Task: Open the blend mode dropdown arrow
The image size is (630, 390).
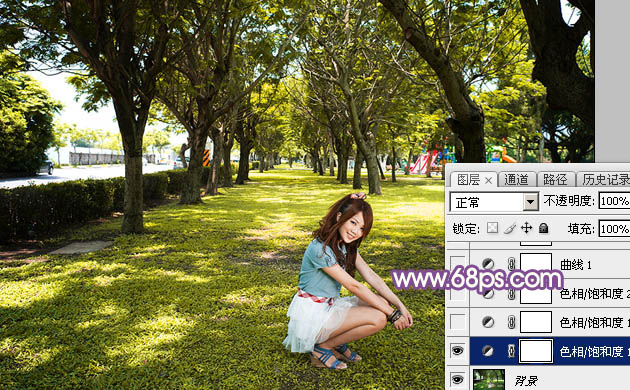Action: tap(531, 202)
